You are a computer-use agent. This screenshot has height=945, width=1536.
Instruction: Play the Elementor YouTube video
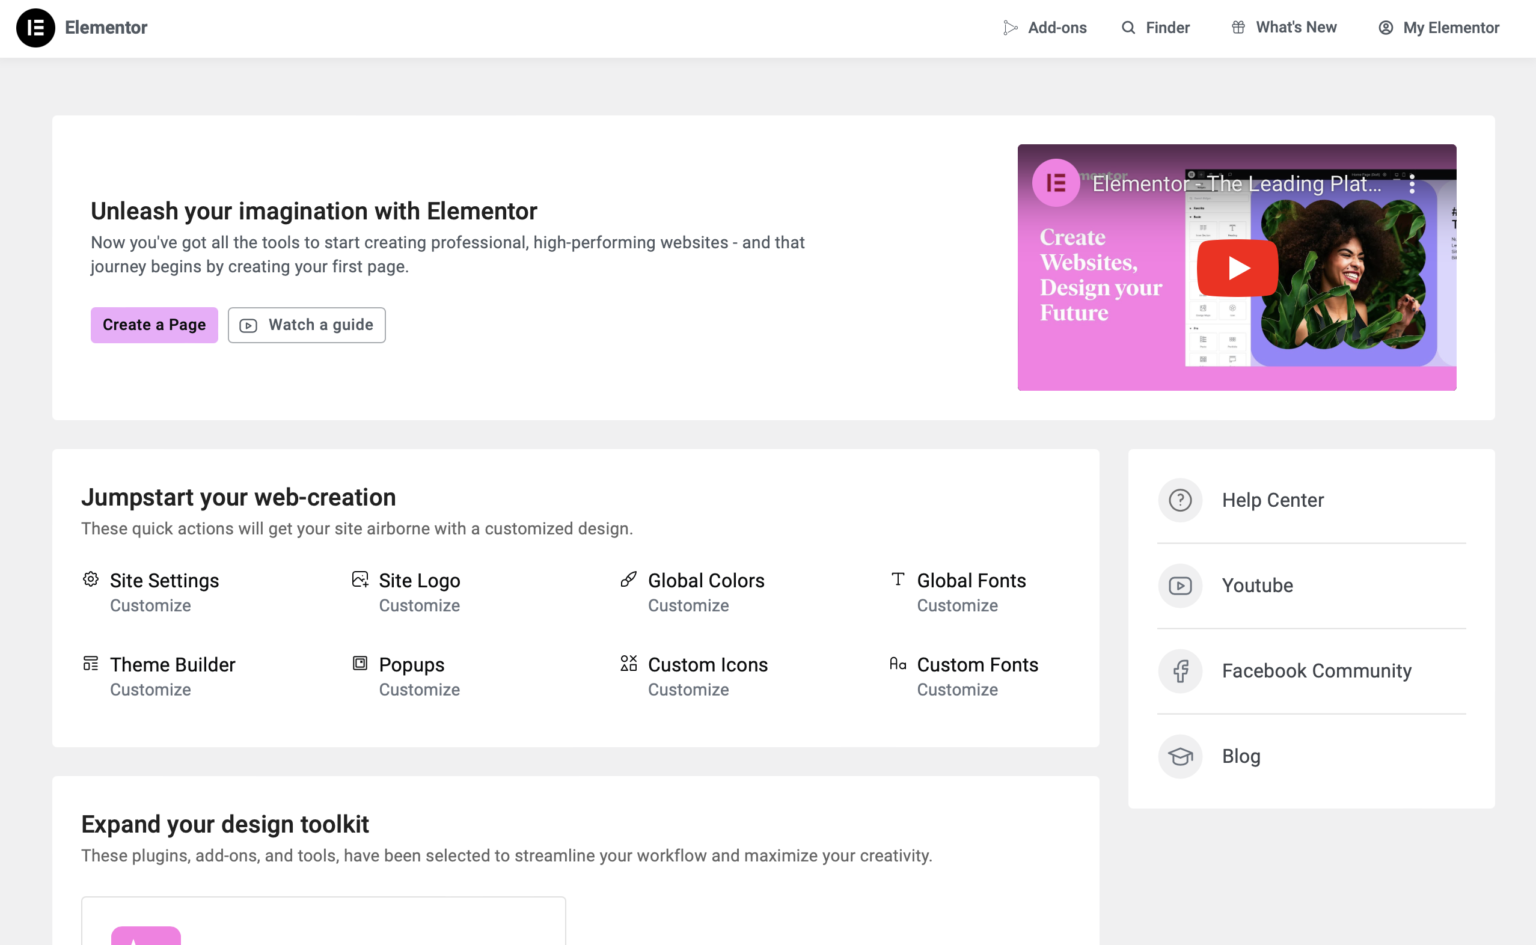coord(1237,268)
